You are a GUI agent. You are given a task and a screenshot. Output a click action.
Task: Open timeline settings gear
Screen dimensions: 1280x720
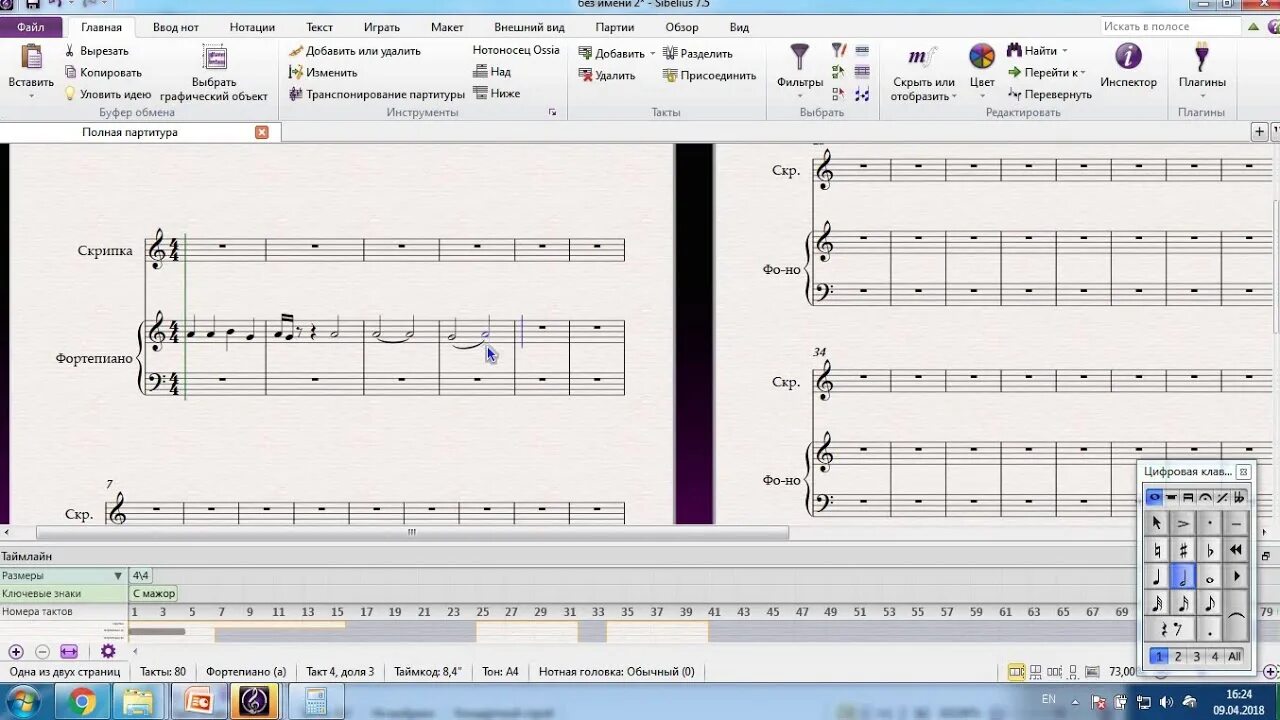[108, 652]
